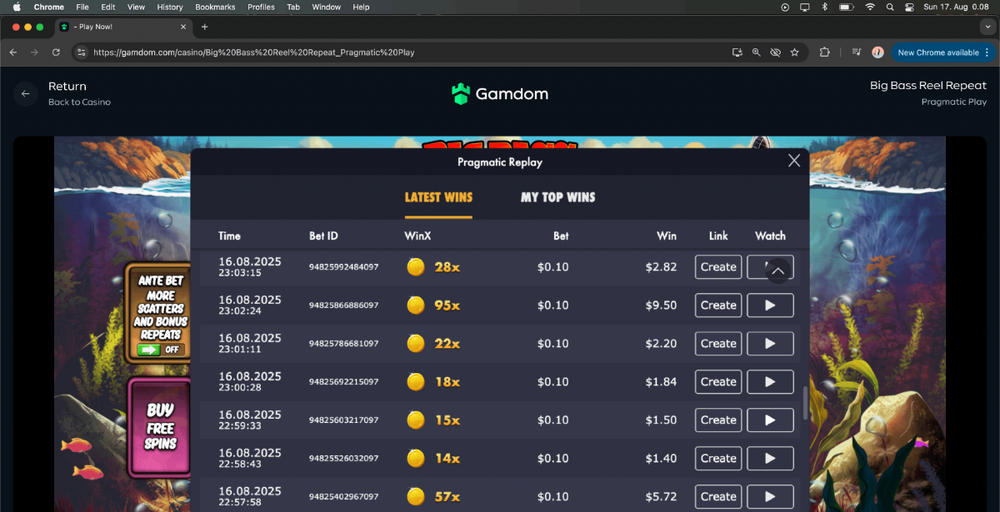Click the gold coin beside 18x
The image size is (1000, 512).
416,382
